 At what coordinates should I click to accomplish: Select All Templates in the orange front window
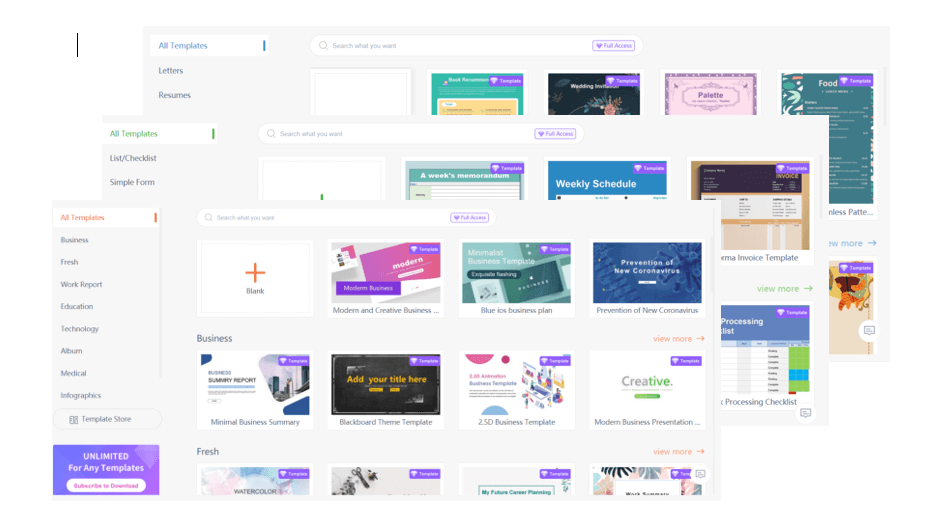[83, 218]
